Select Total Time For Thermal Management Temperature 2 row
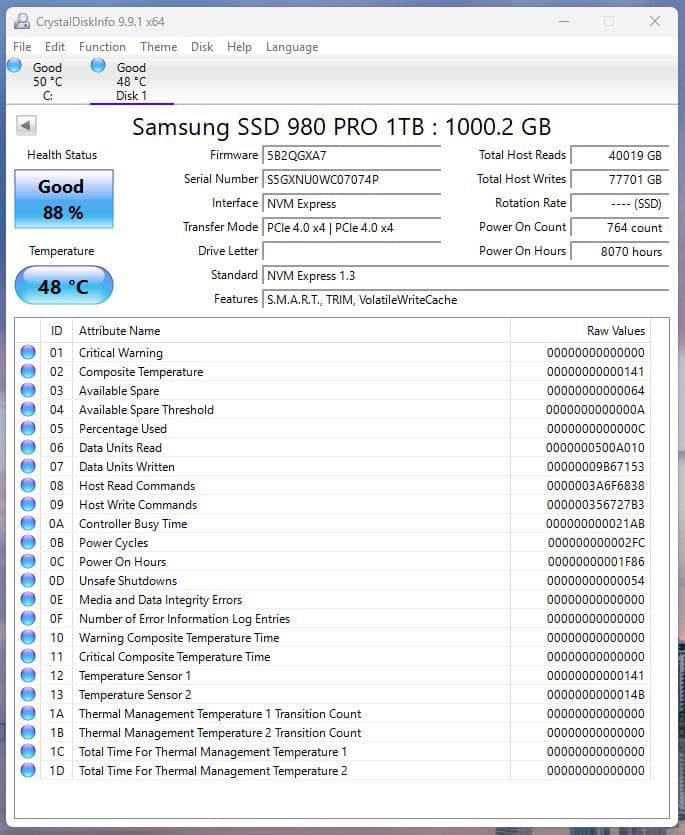The width and height of the screenshot is (685, 835). click(x=332, y=771)
